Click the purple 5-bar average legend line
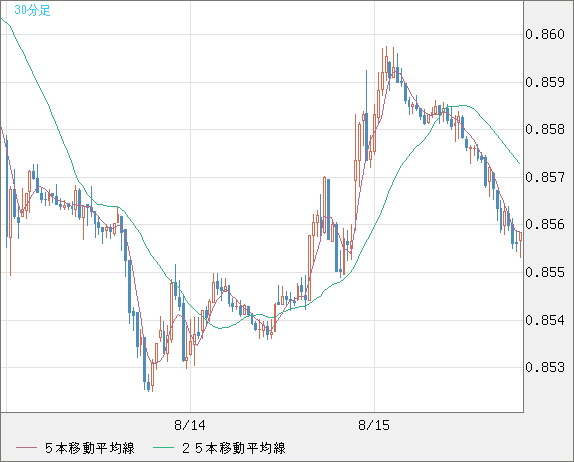The width and height of the screenshot is (574, 462). (x=26, y=448)
